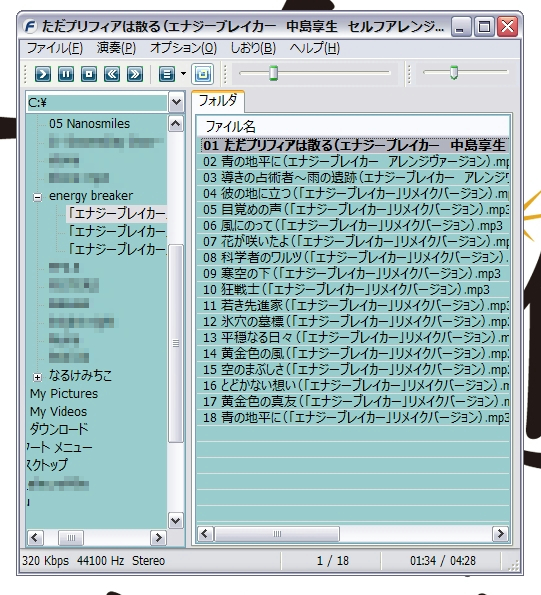541x595 pixels.
Task: Stop playback with the stop button
Action: pos(89,74)
